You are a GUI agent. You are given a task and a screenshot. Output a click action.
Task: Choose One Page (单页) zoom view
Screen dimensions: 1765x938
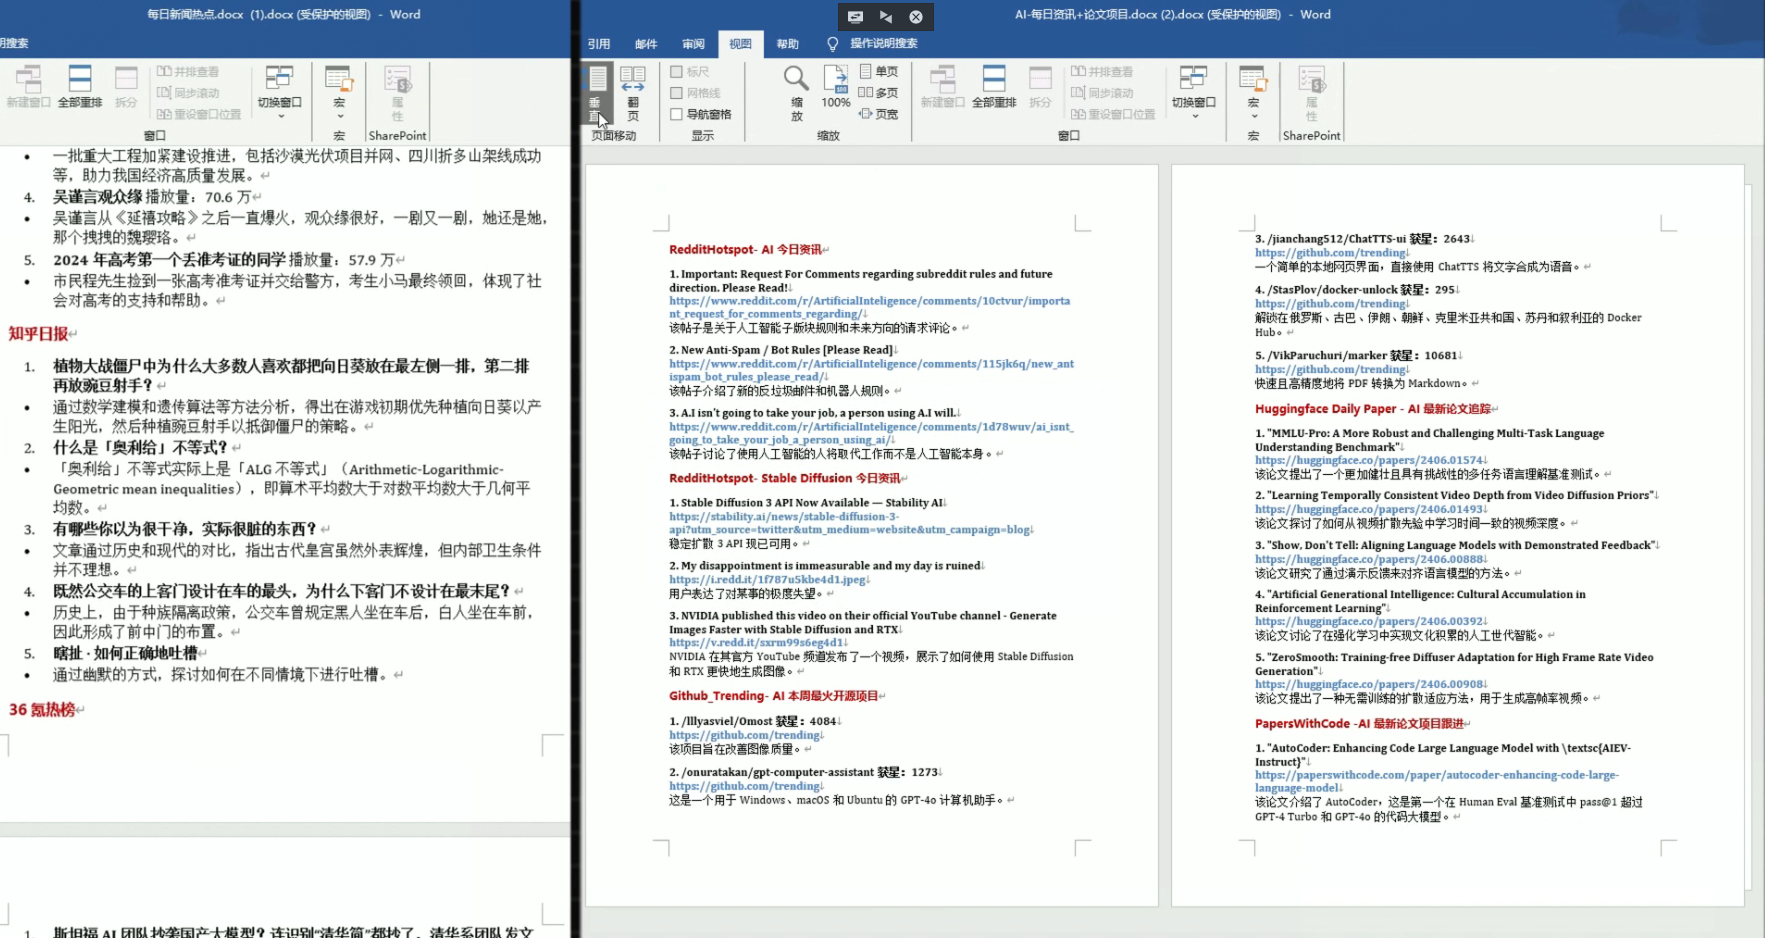pyautogui.click(x=879, y=71)
